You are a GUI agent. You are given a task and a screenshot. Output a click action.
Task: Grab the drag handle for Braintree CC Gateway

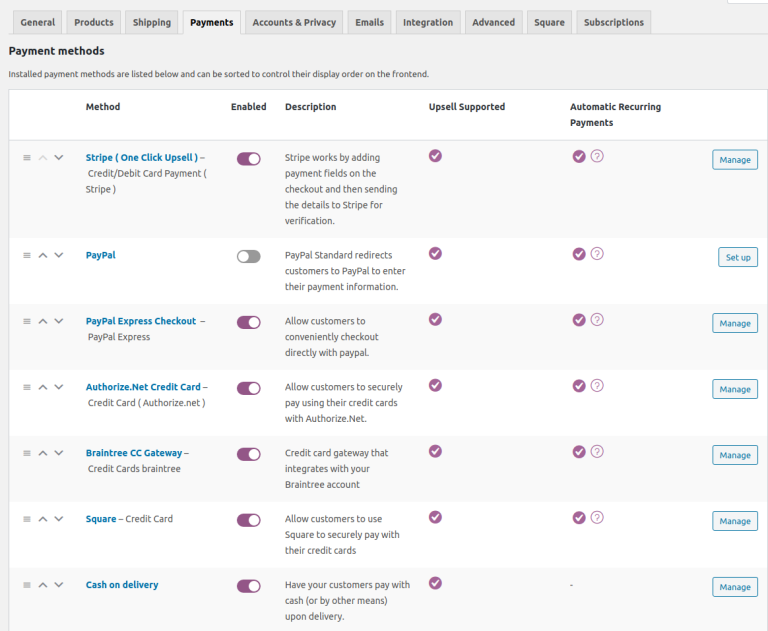(27, 453)
